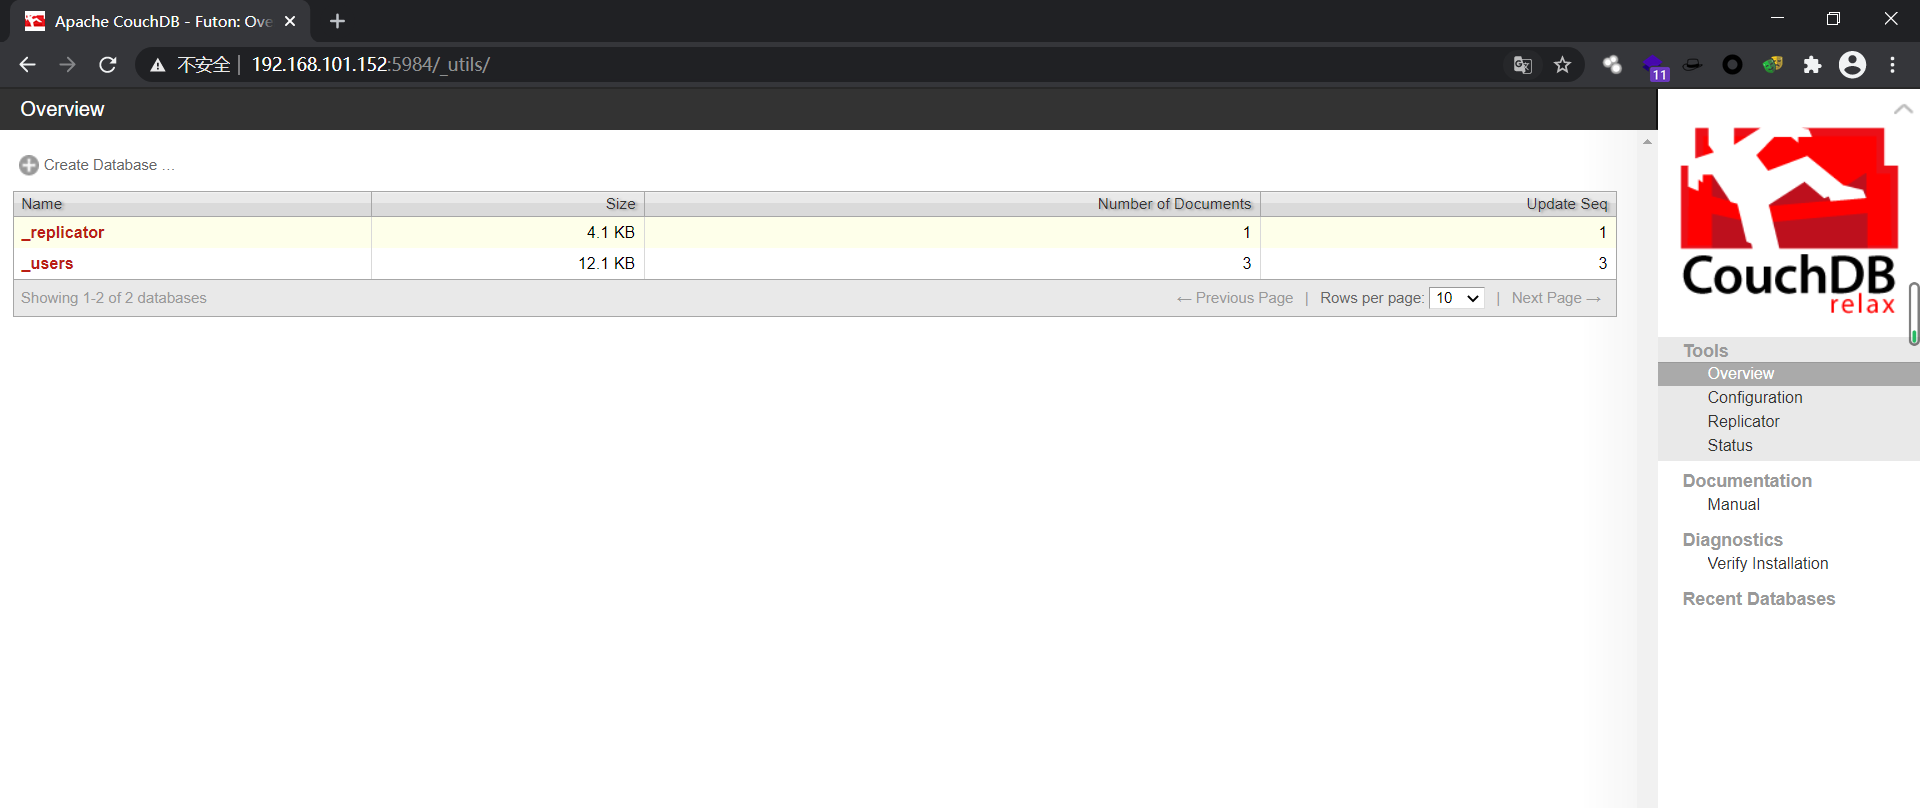This screenshot has height=808, width=1920.
Task: Collapse the sidebar with the top chevron
Action: [x=1903, y=109]
